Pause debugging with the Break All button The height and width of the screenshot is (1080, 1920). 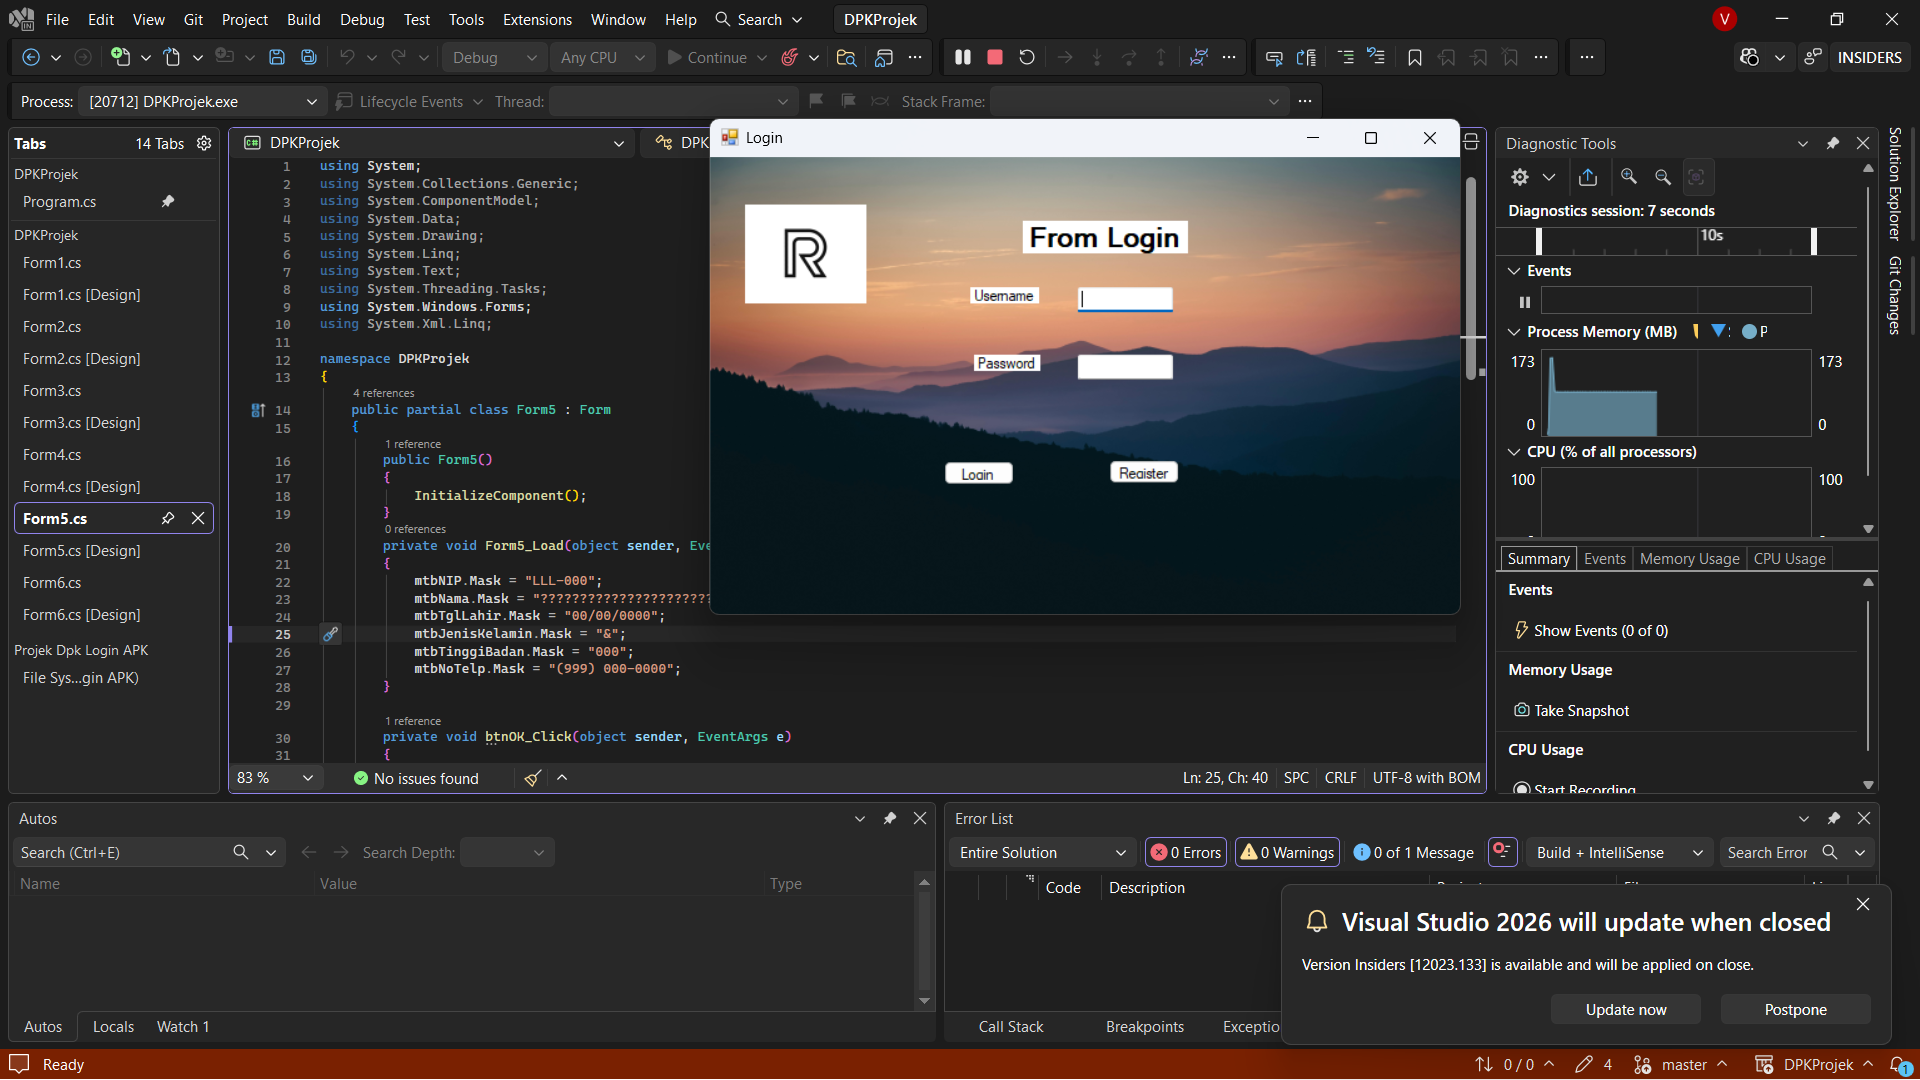(x=962, y=58)
